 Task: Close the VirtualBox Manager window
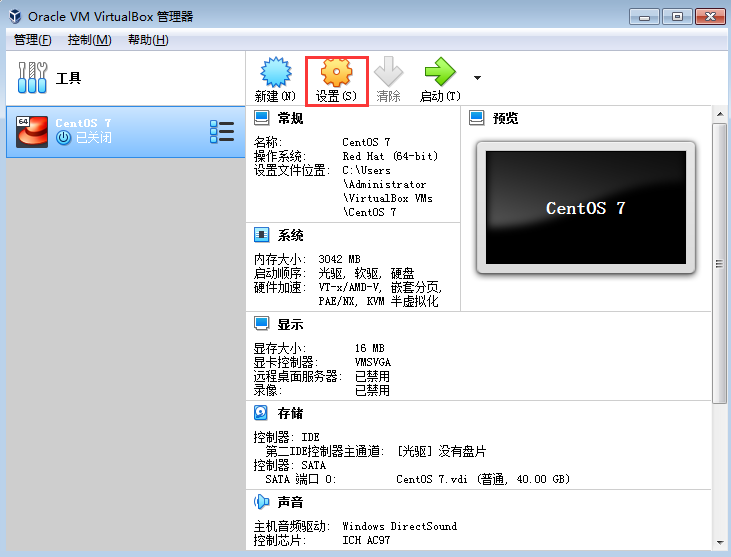[x=710, y=17]
